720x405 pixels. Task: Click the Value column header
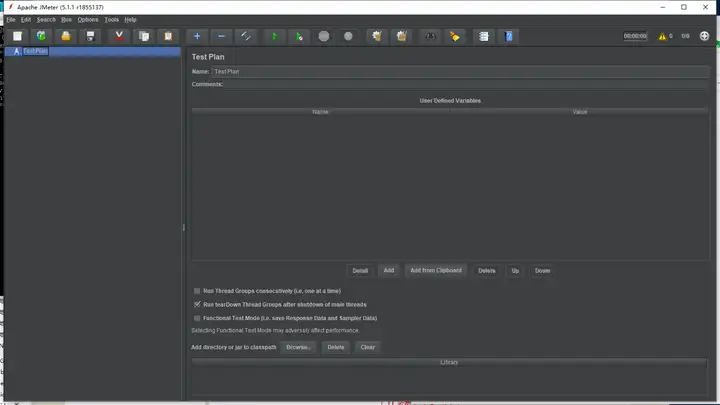(x=579, y=112)
